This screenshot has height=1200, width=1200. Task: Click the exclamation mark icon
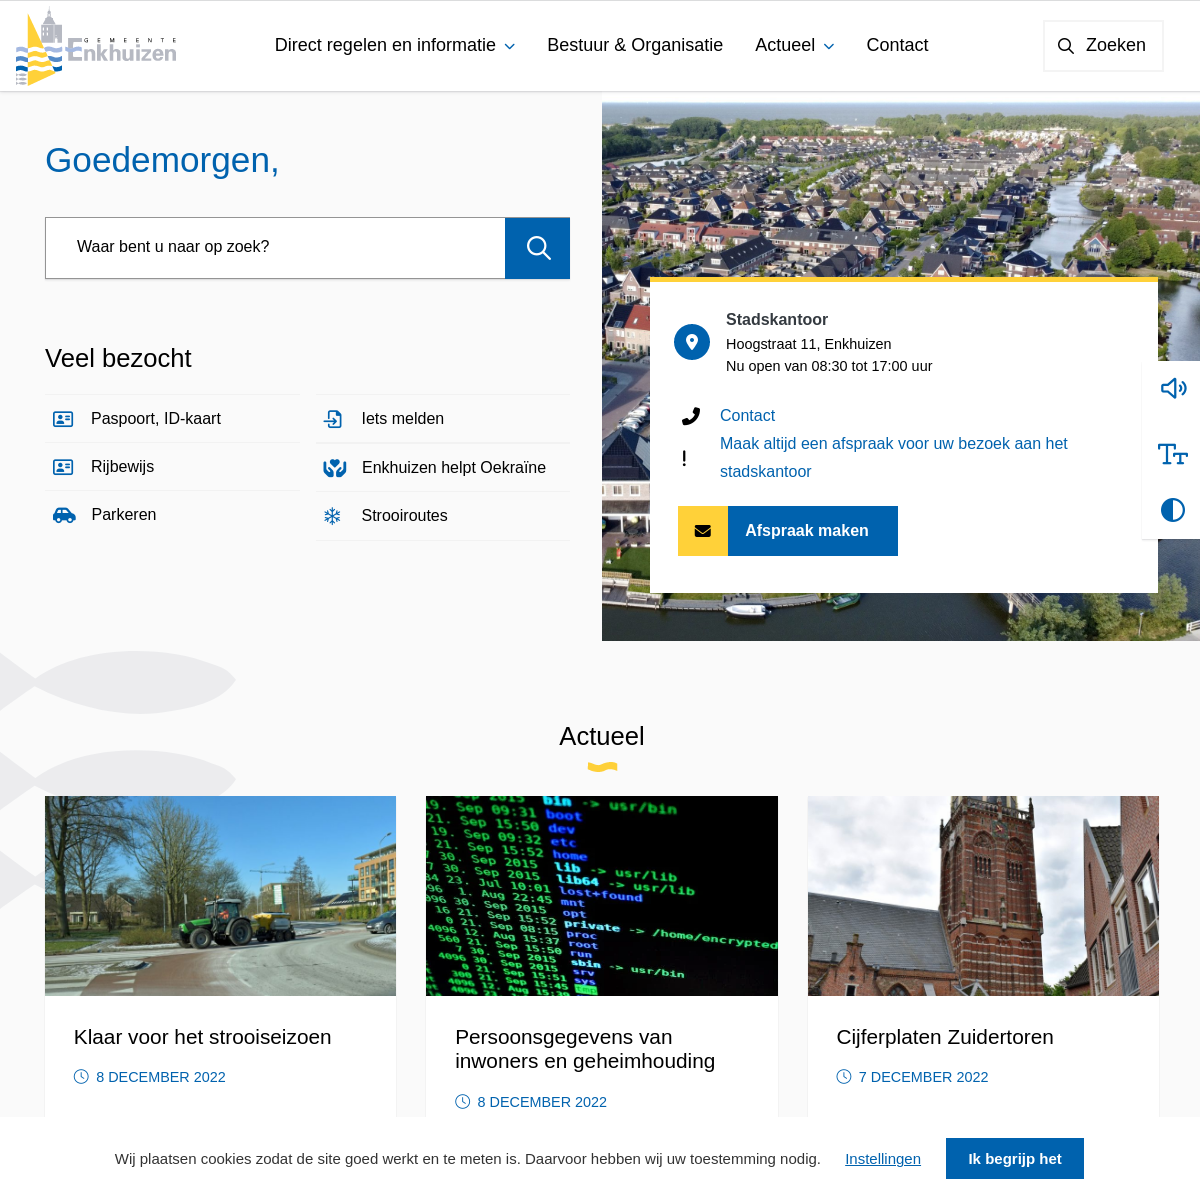pos(684,458)
